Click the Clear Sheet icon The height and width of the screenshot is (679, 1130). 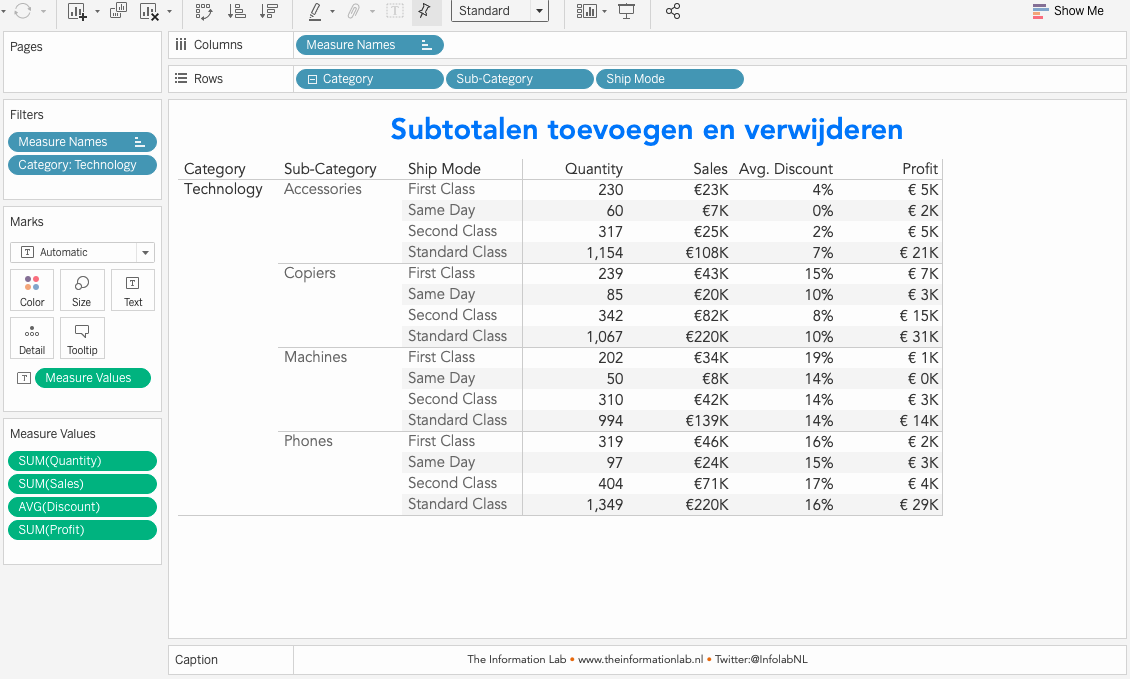[149, 11]
